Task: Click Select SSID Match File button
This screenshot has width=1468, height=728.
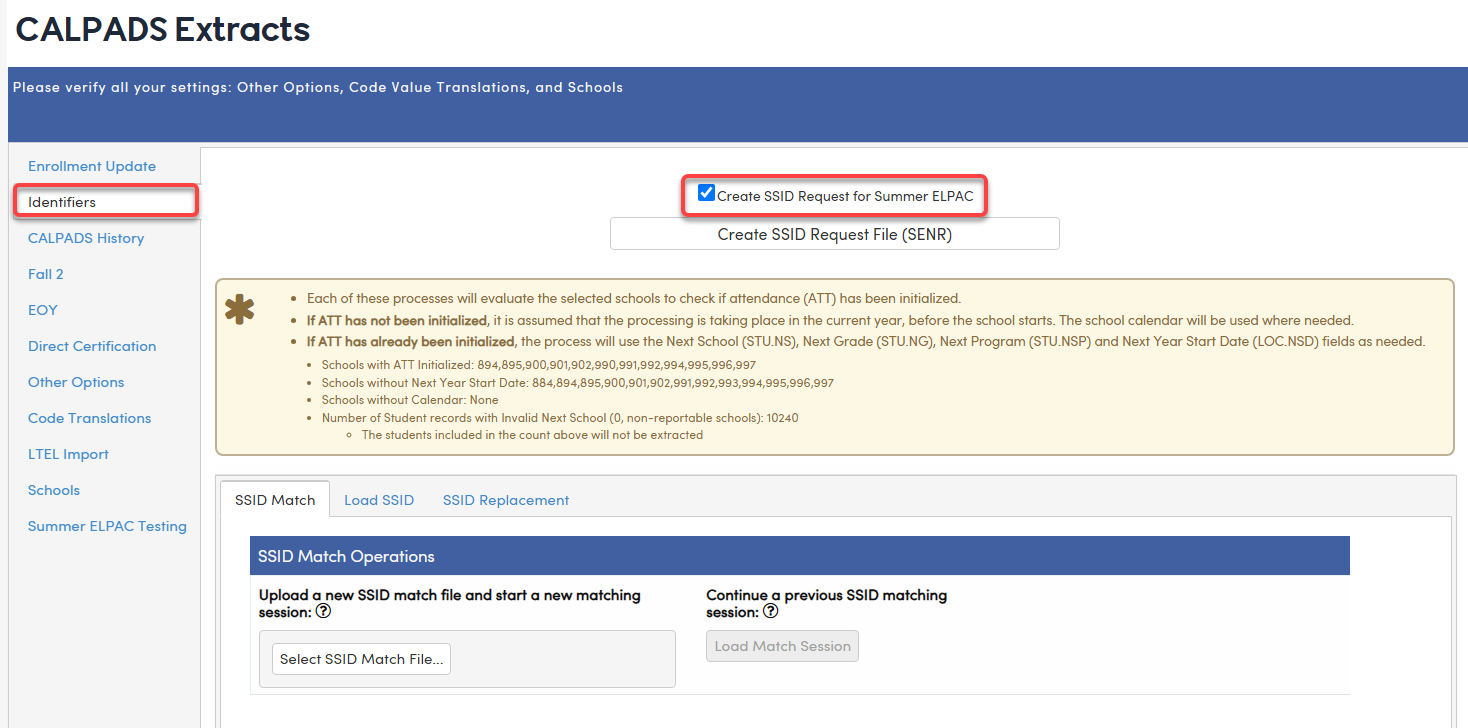Action: (x=361, y=659)
